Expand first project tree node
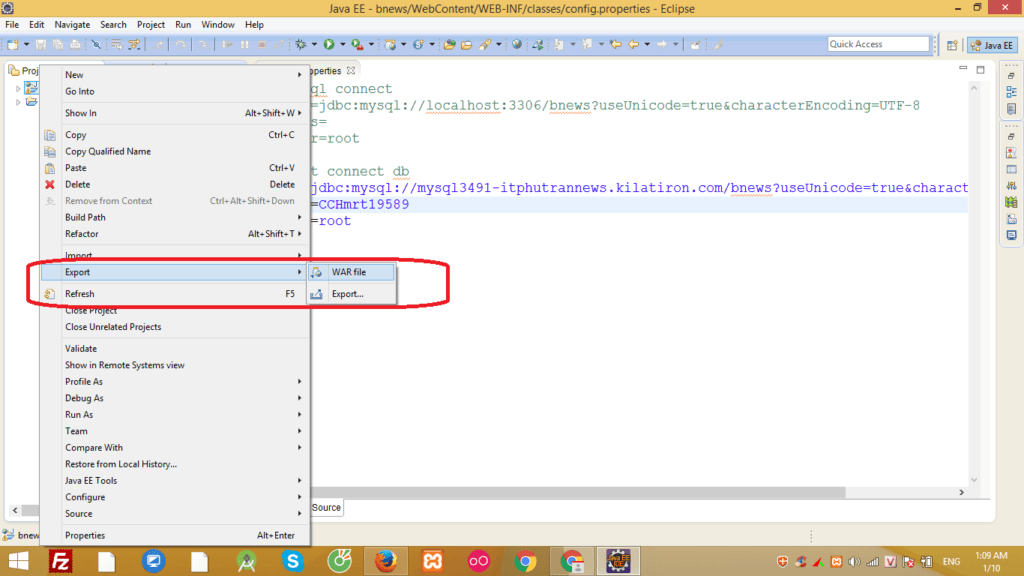The height and width of the screenshot is (576, 1024). click(18, 88)
